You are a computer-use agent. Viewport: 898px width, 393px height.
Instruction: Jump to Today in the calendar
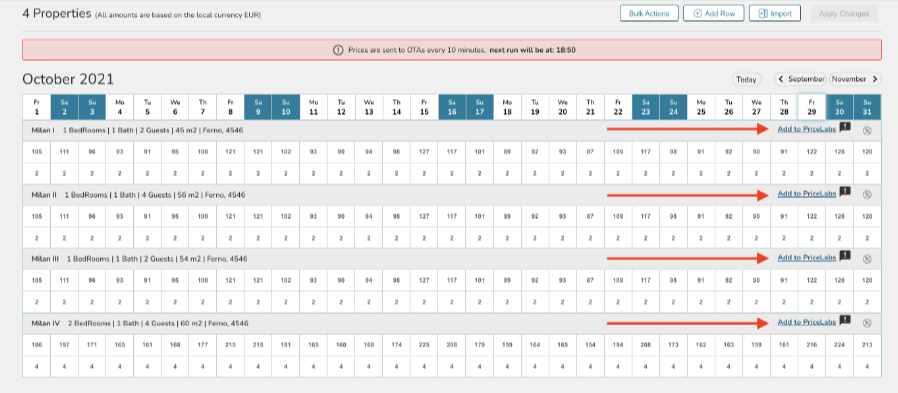click(x=746, y=79)
